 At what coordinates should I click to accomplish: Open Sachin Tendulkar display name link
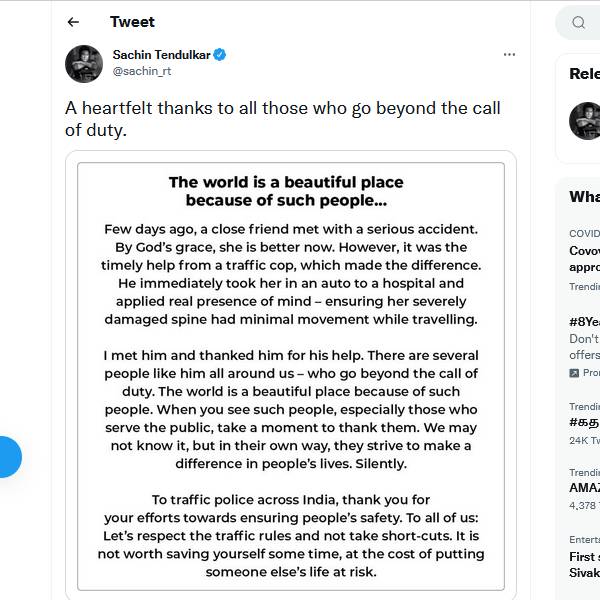[x=161, y=55]
